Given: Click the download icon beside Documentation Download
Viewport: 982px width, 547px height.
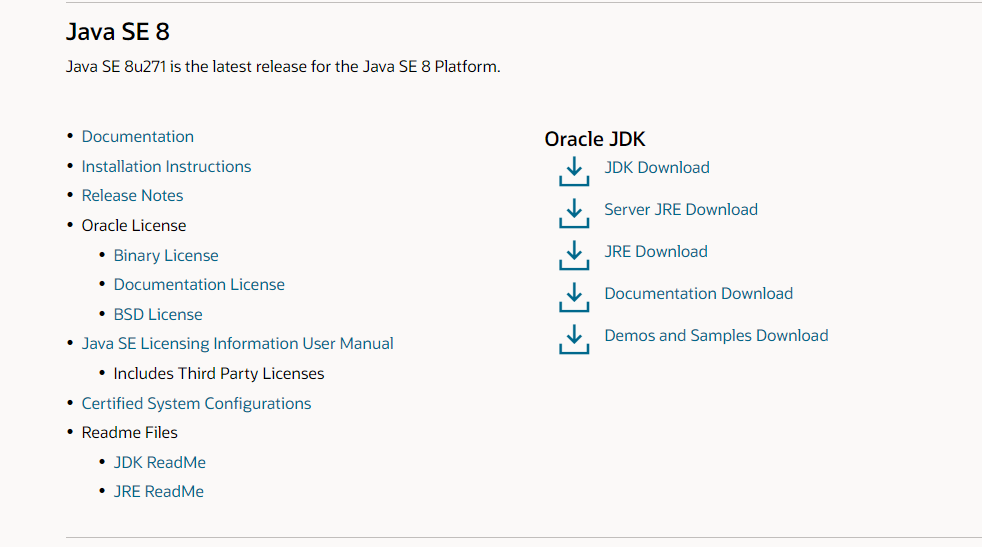Looking at the screenshot, I should (574, 297).
